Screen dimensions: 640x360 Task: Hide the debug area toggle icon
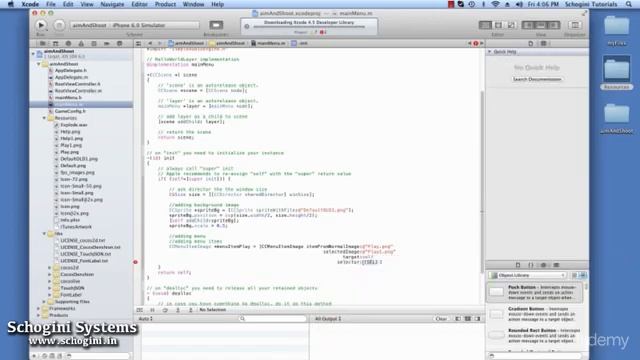[140, 310]
